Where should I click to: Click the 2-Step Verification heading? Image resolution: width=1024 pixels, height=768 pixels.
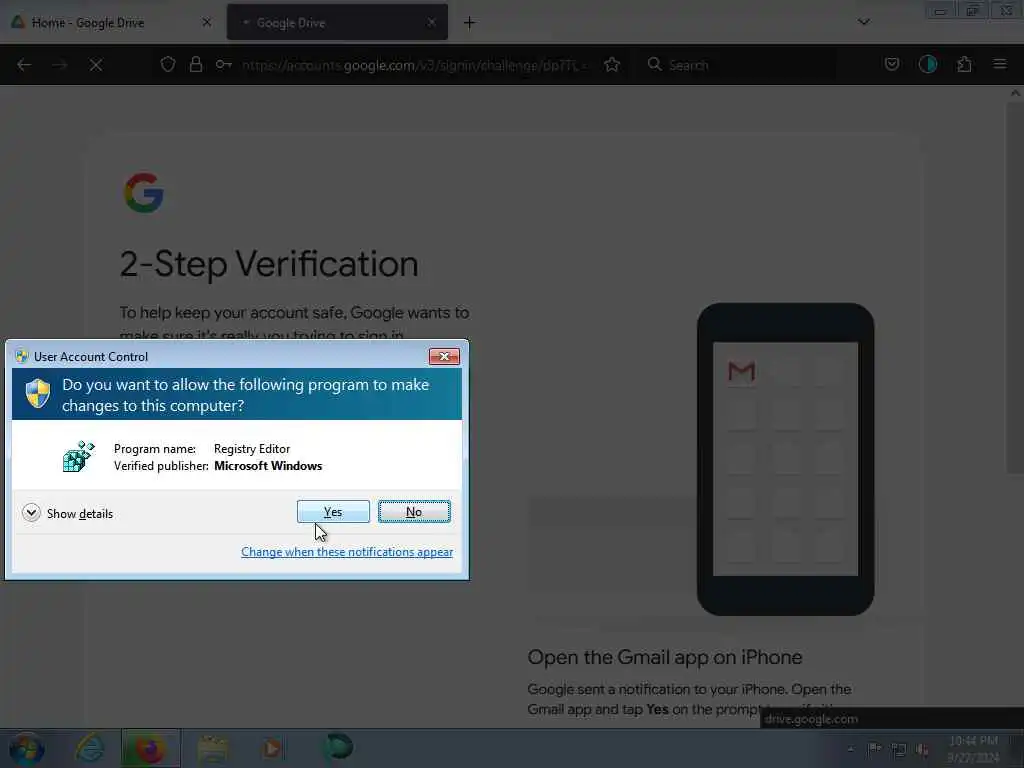[269, 264]
